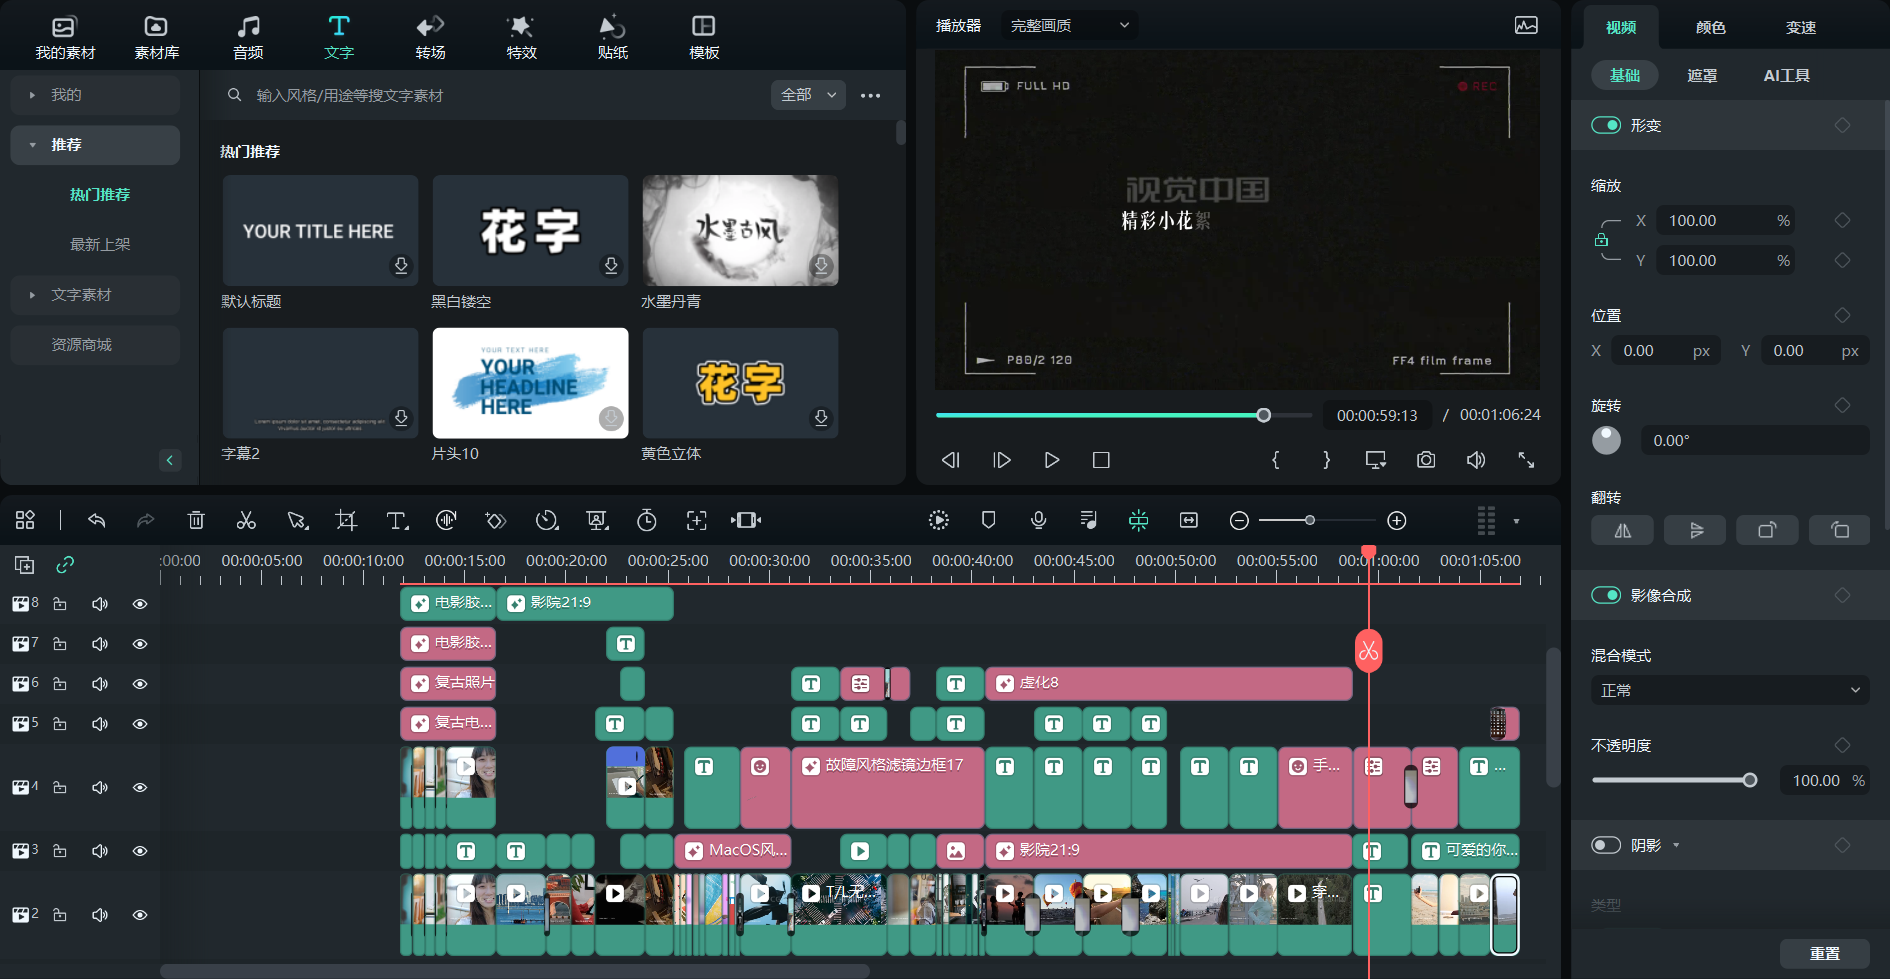Screen dimensions: 1890x979
Task: Select the scissors split tool in timeline toolbar
Action: tap(246, 520)
